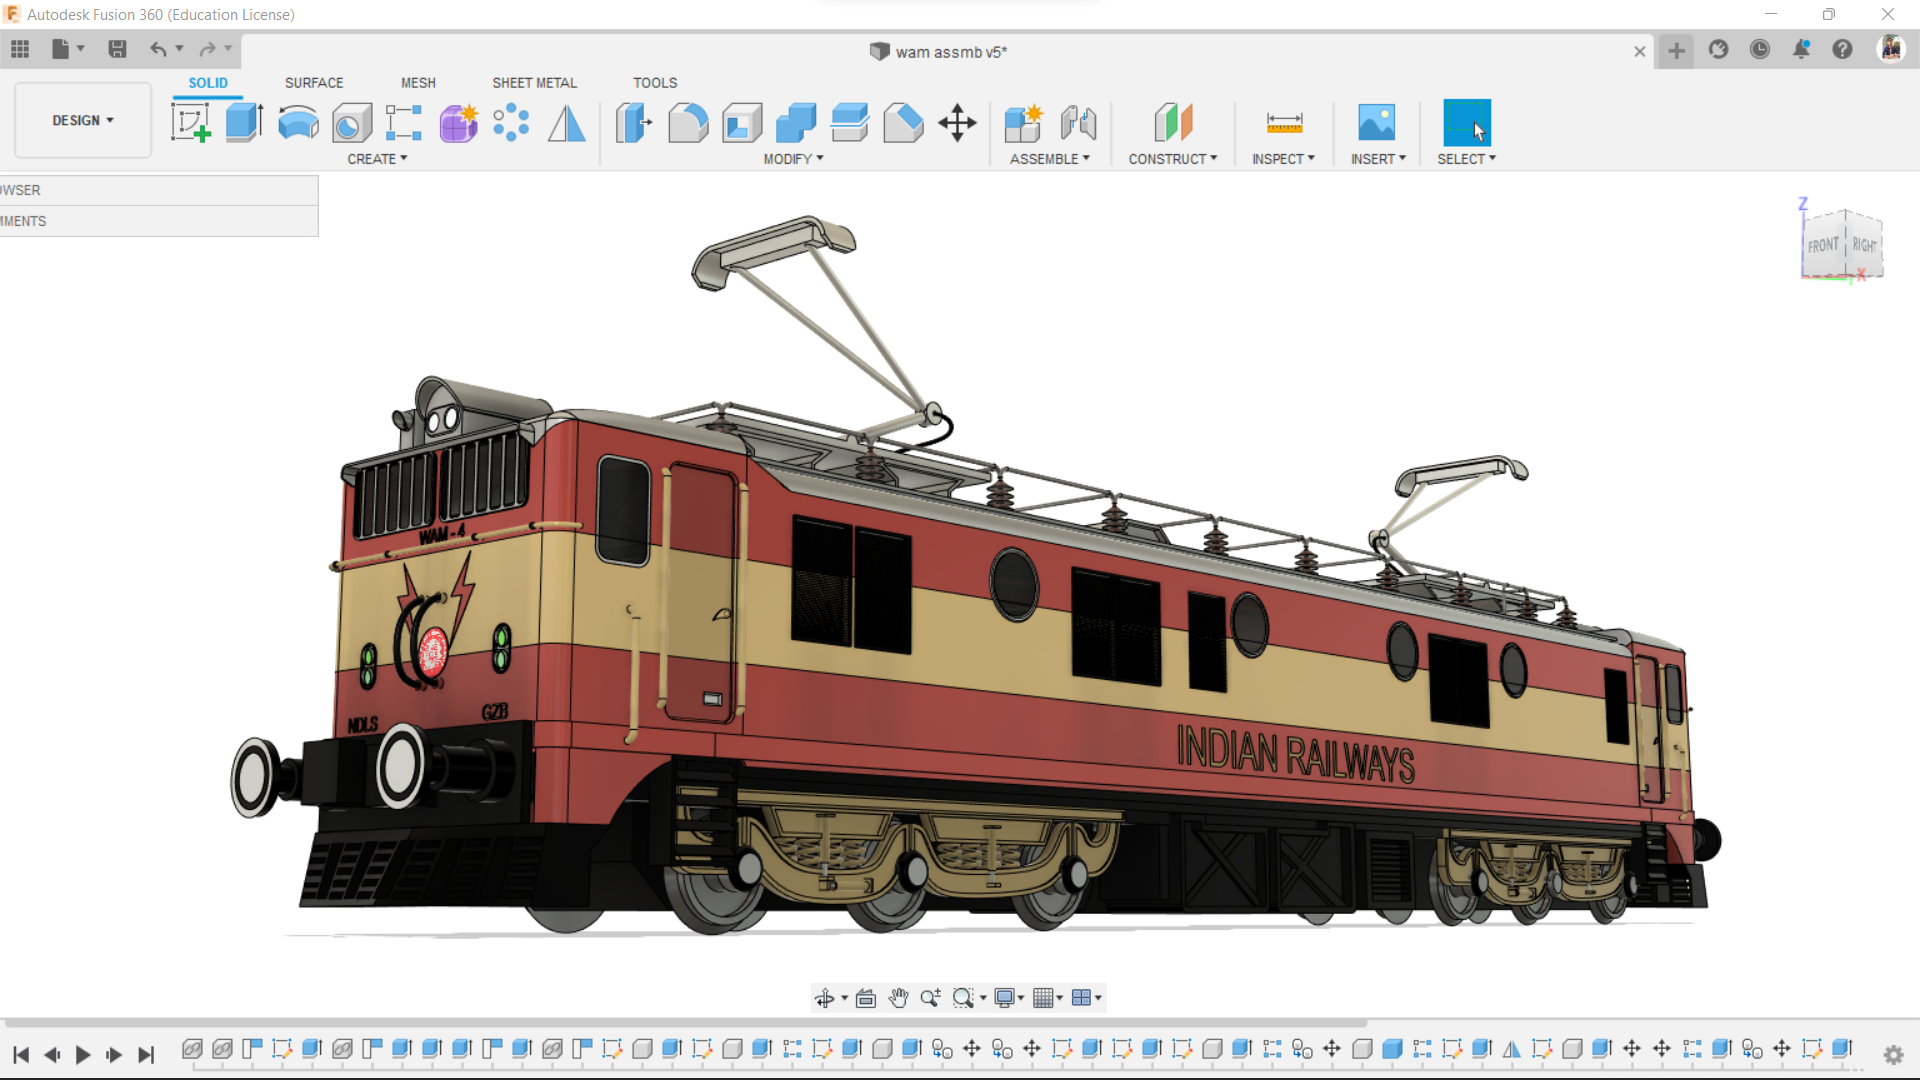Screen dimensions: 1920x1080
Task: Open the Orbit tool dropdown arrow
Action: pyautogui.click(x=844, y=998)
